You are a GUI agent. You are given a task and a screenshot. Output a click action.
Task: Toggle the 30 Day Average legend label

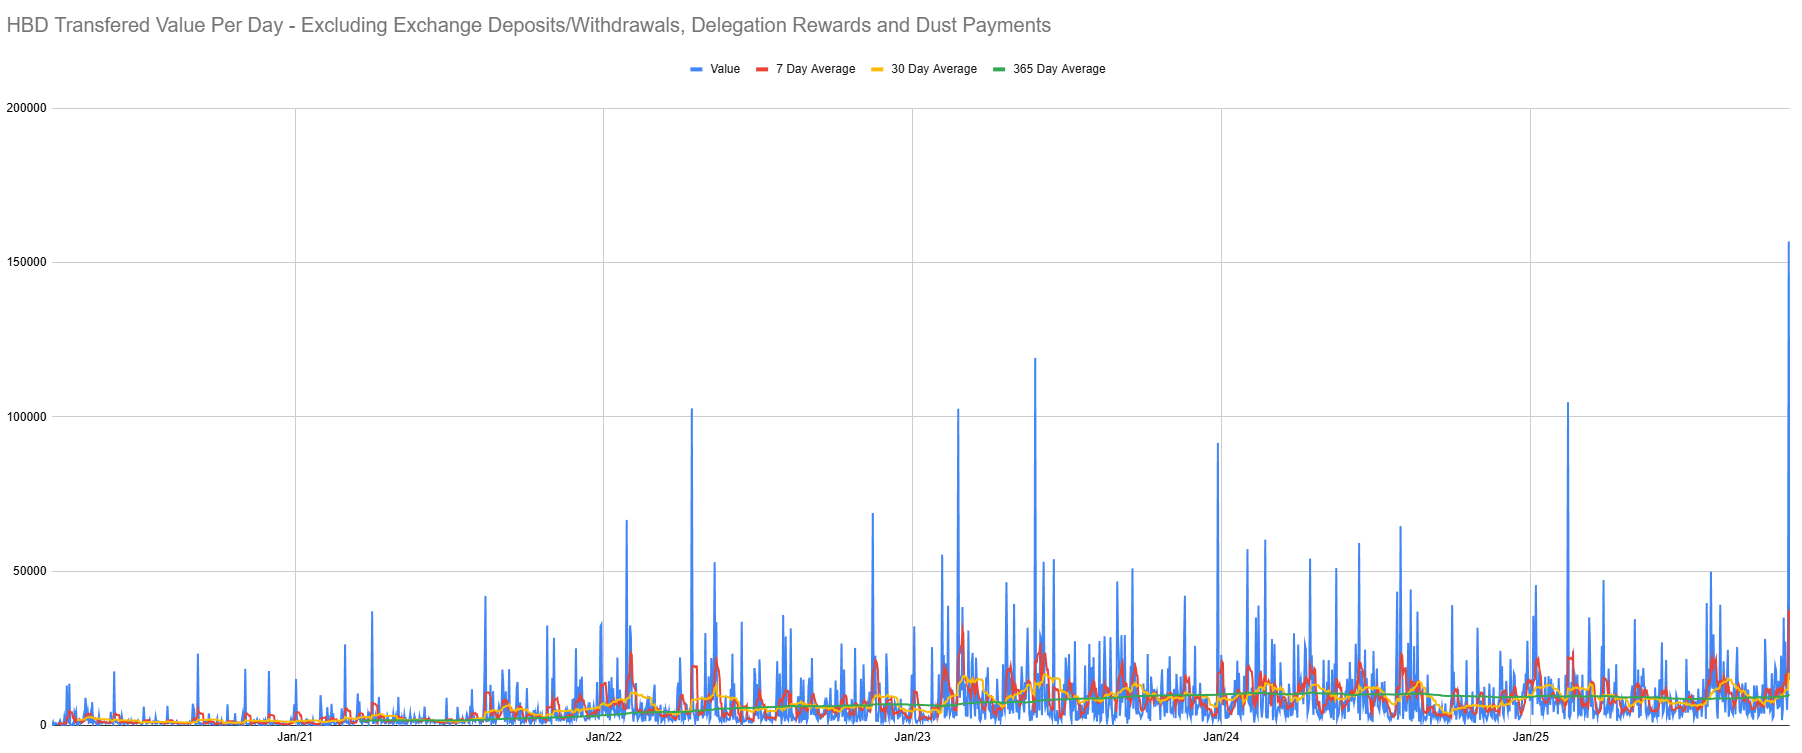934,69
